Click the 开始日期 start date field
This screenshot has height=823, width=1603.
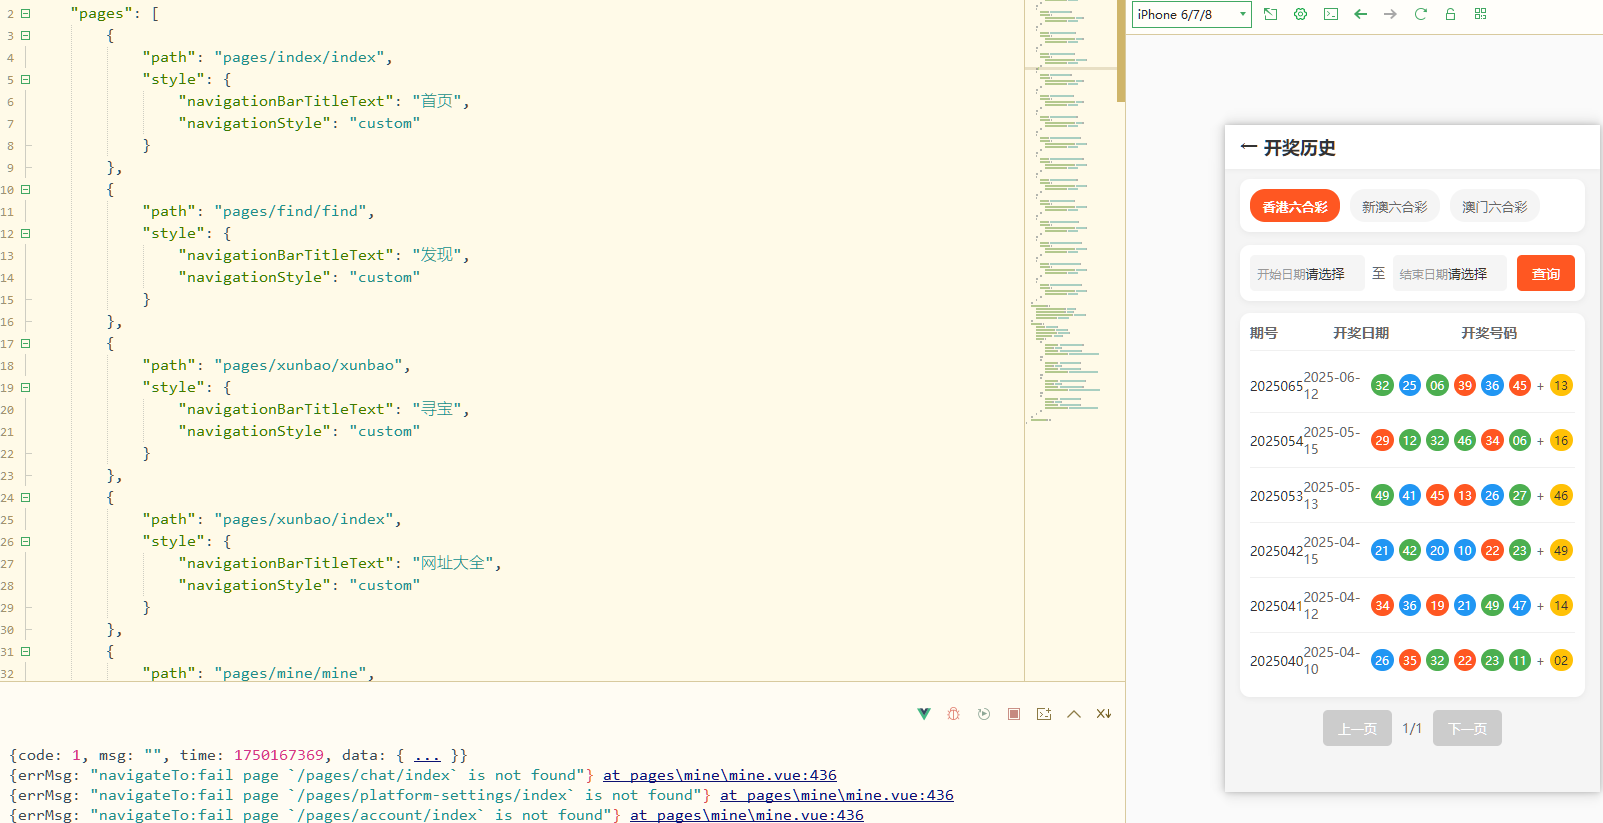pos(1306,273)
